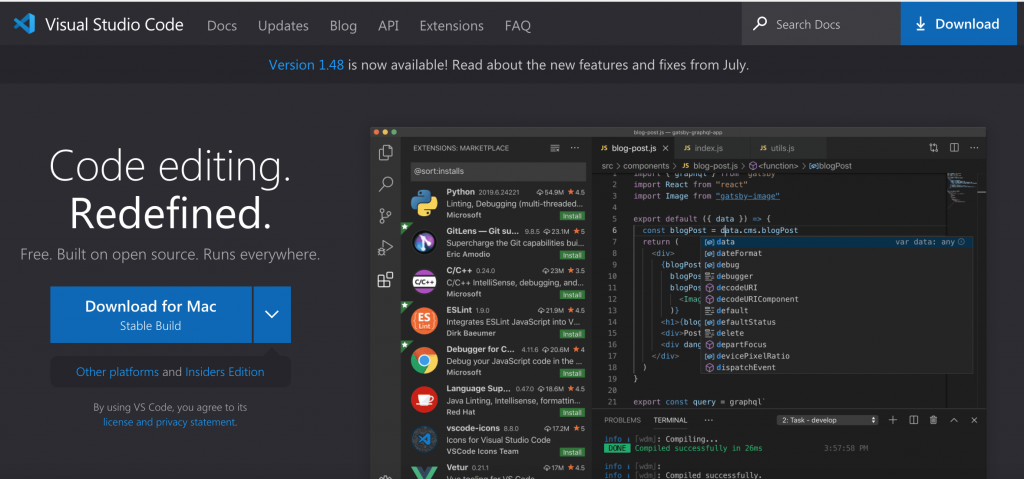Viewport: 1024px width, 479px height.
Task: Click Install button for Language Support extension
Action: [x=572, y=412]
